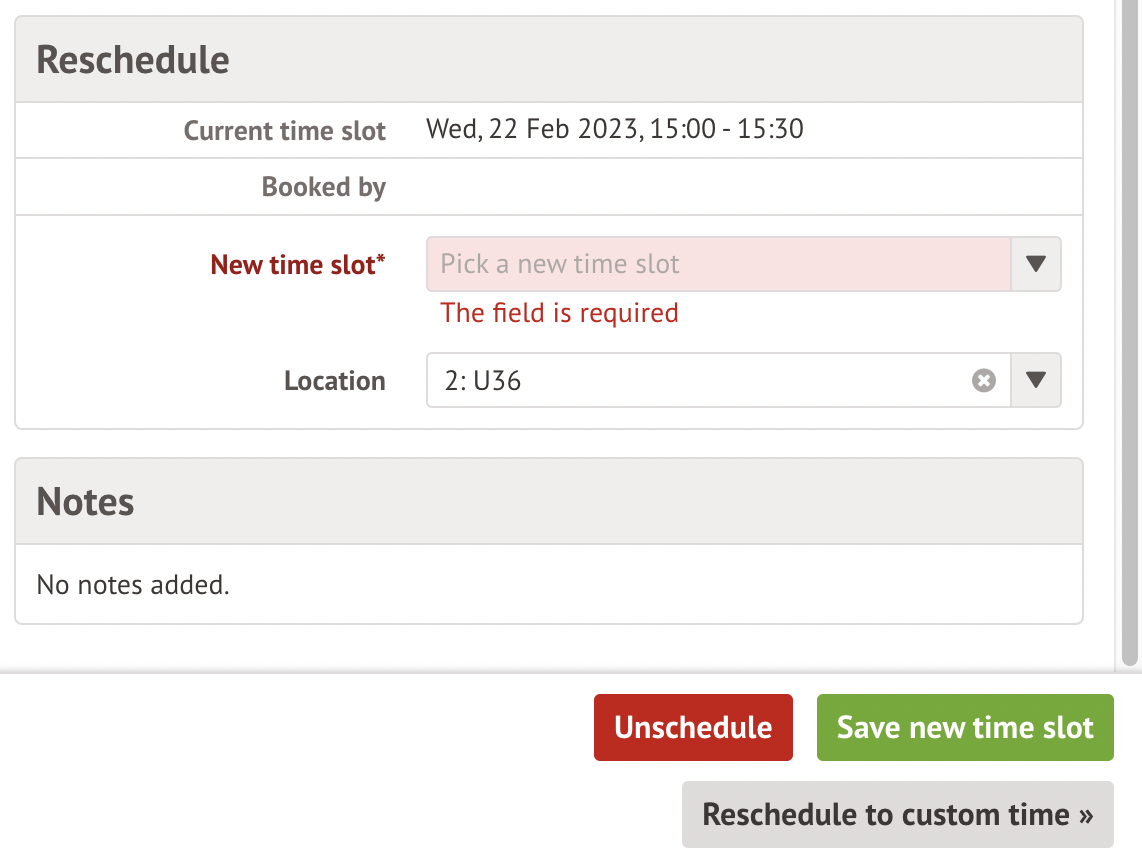Open the New time slot dropdown arrow

pos(1036,264)
